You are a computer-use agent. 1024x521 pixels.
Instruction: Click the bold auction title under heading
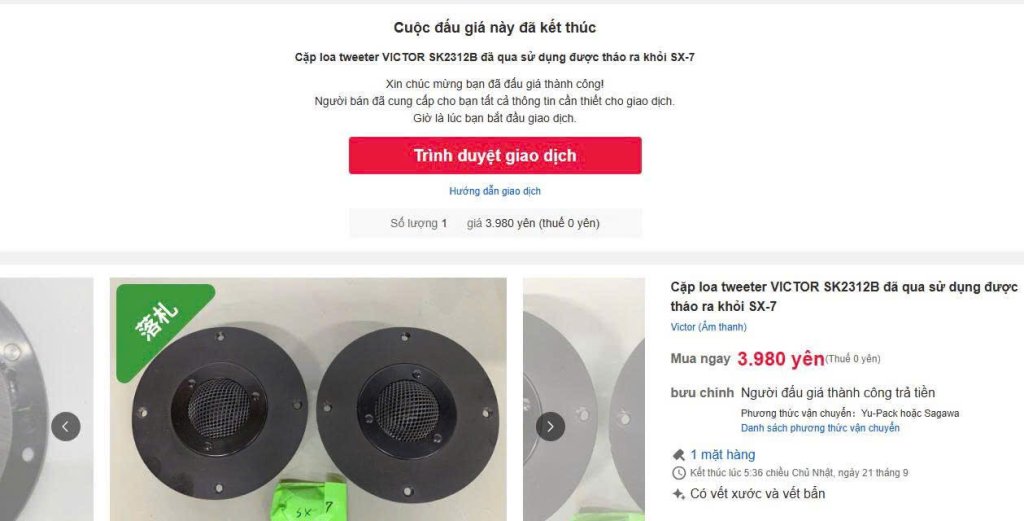coord(494,57)
